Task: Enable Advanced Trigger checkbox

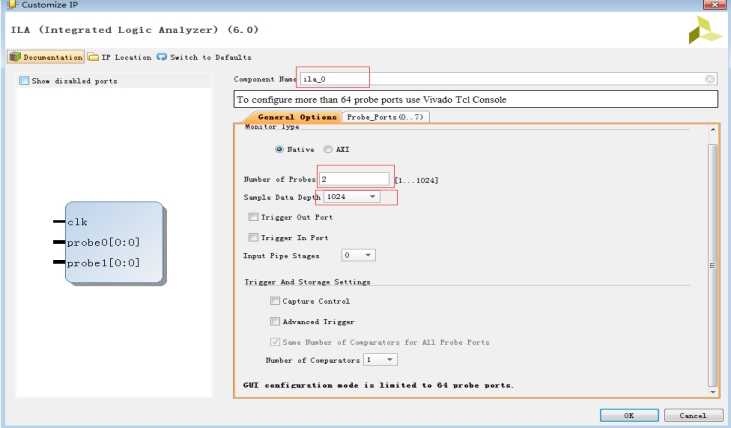Action: 275,321
